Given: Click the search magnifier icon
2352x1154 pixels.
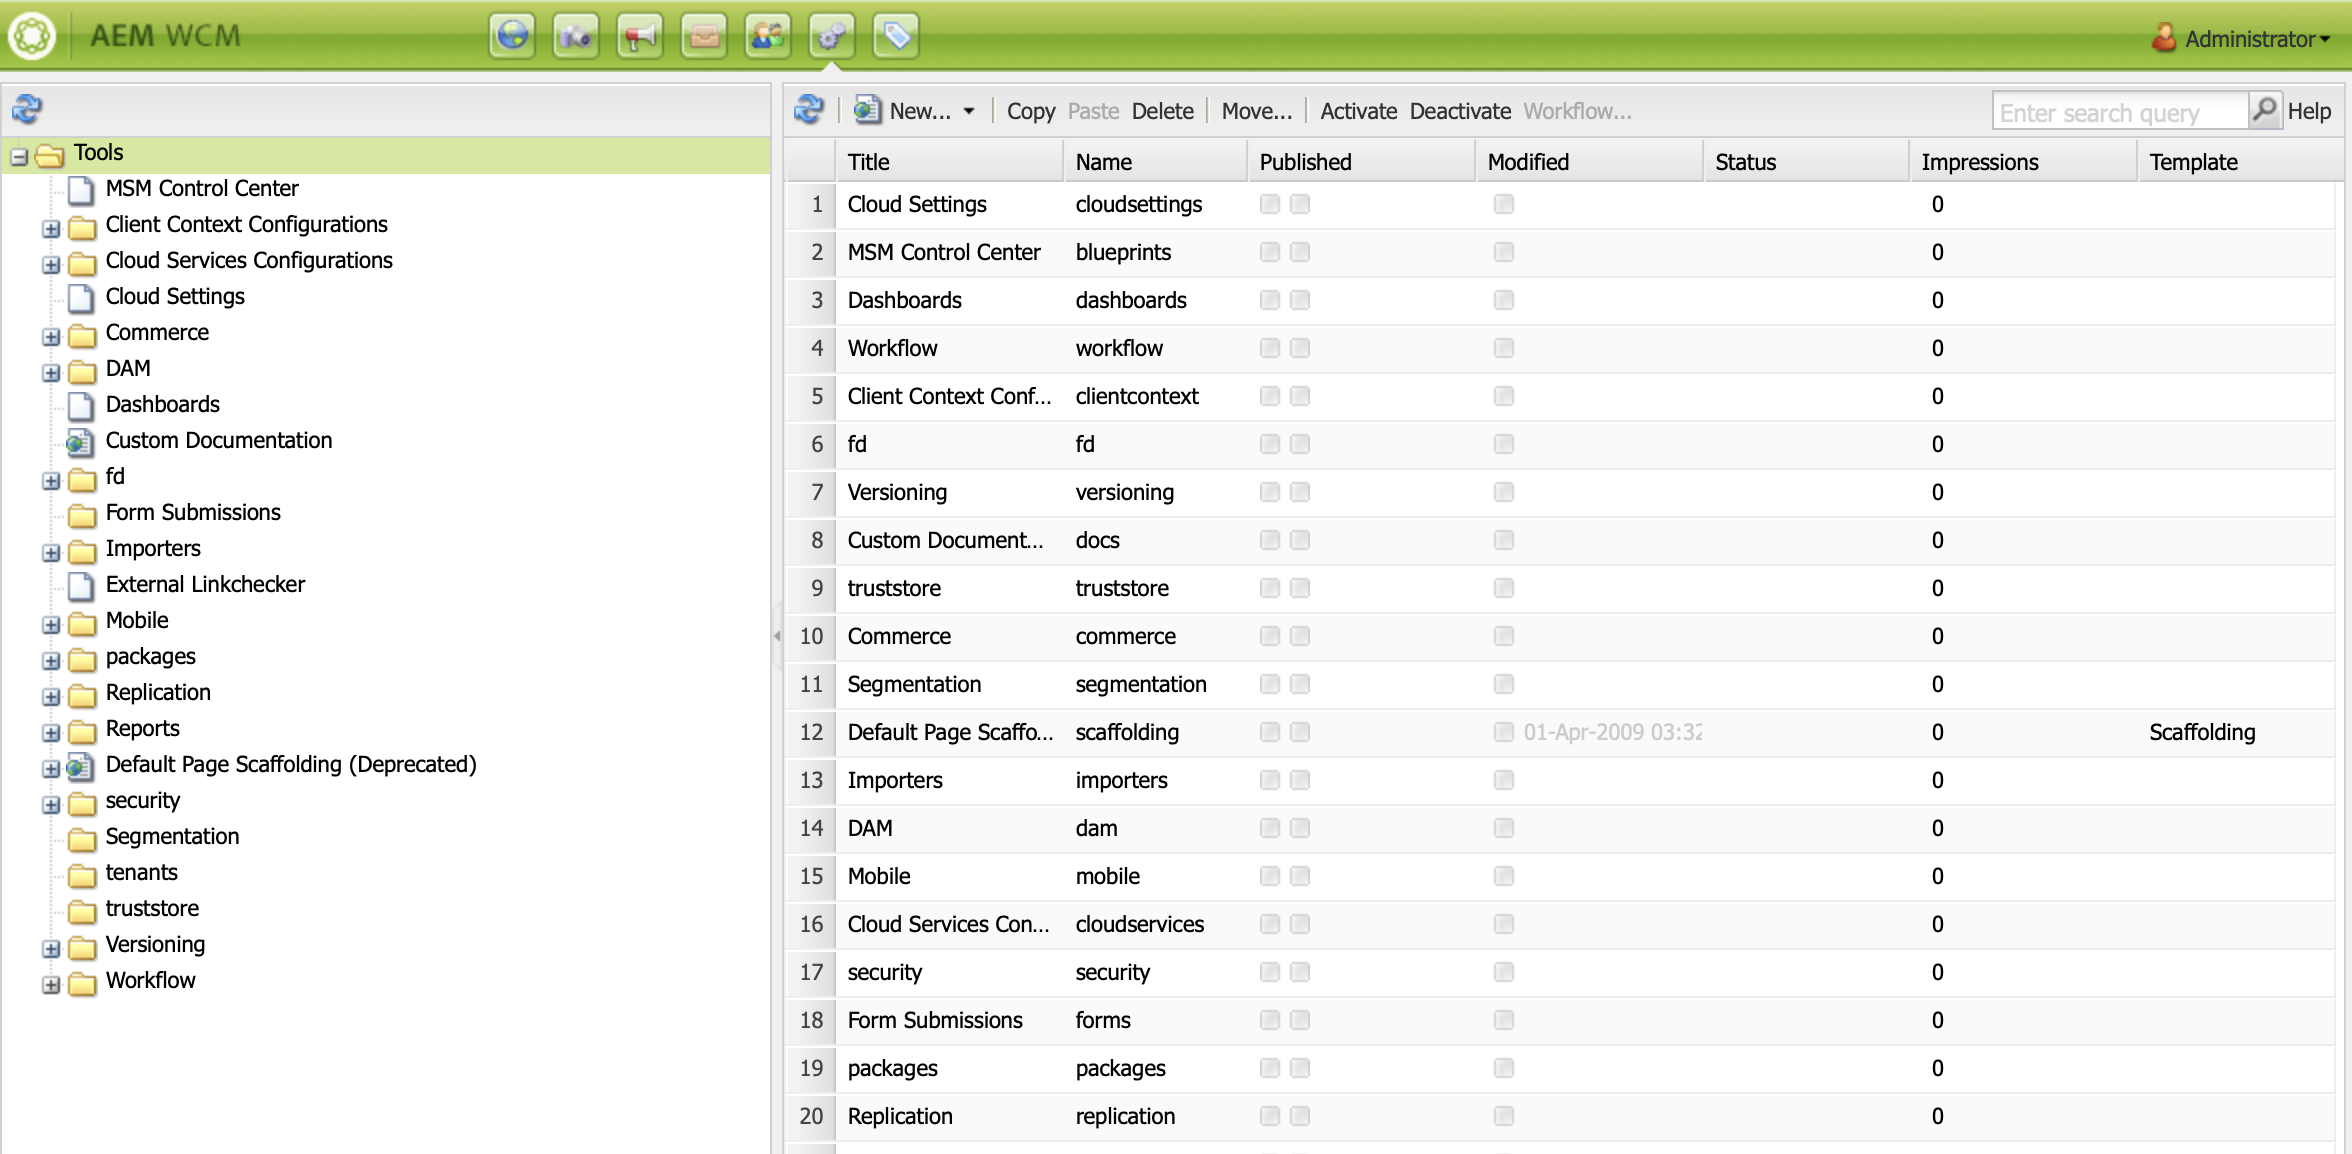Looking at the screenshot, I should pyautogui.click(x=2265, y=109).
